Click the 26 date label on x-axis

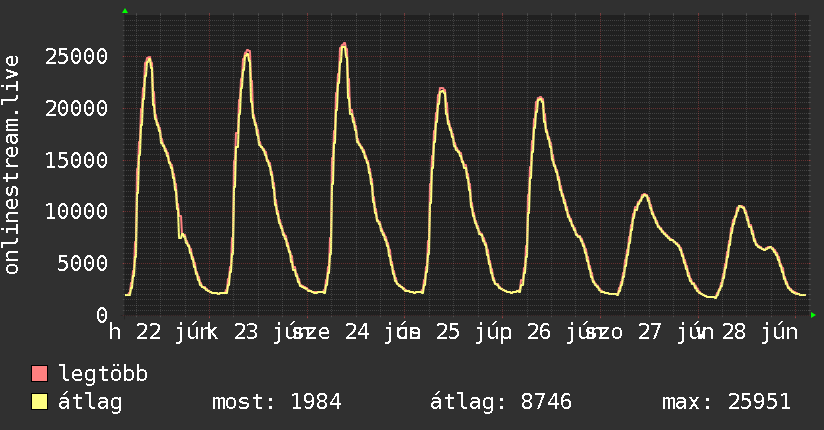tap(539, 332)
